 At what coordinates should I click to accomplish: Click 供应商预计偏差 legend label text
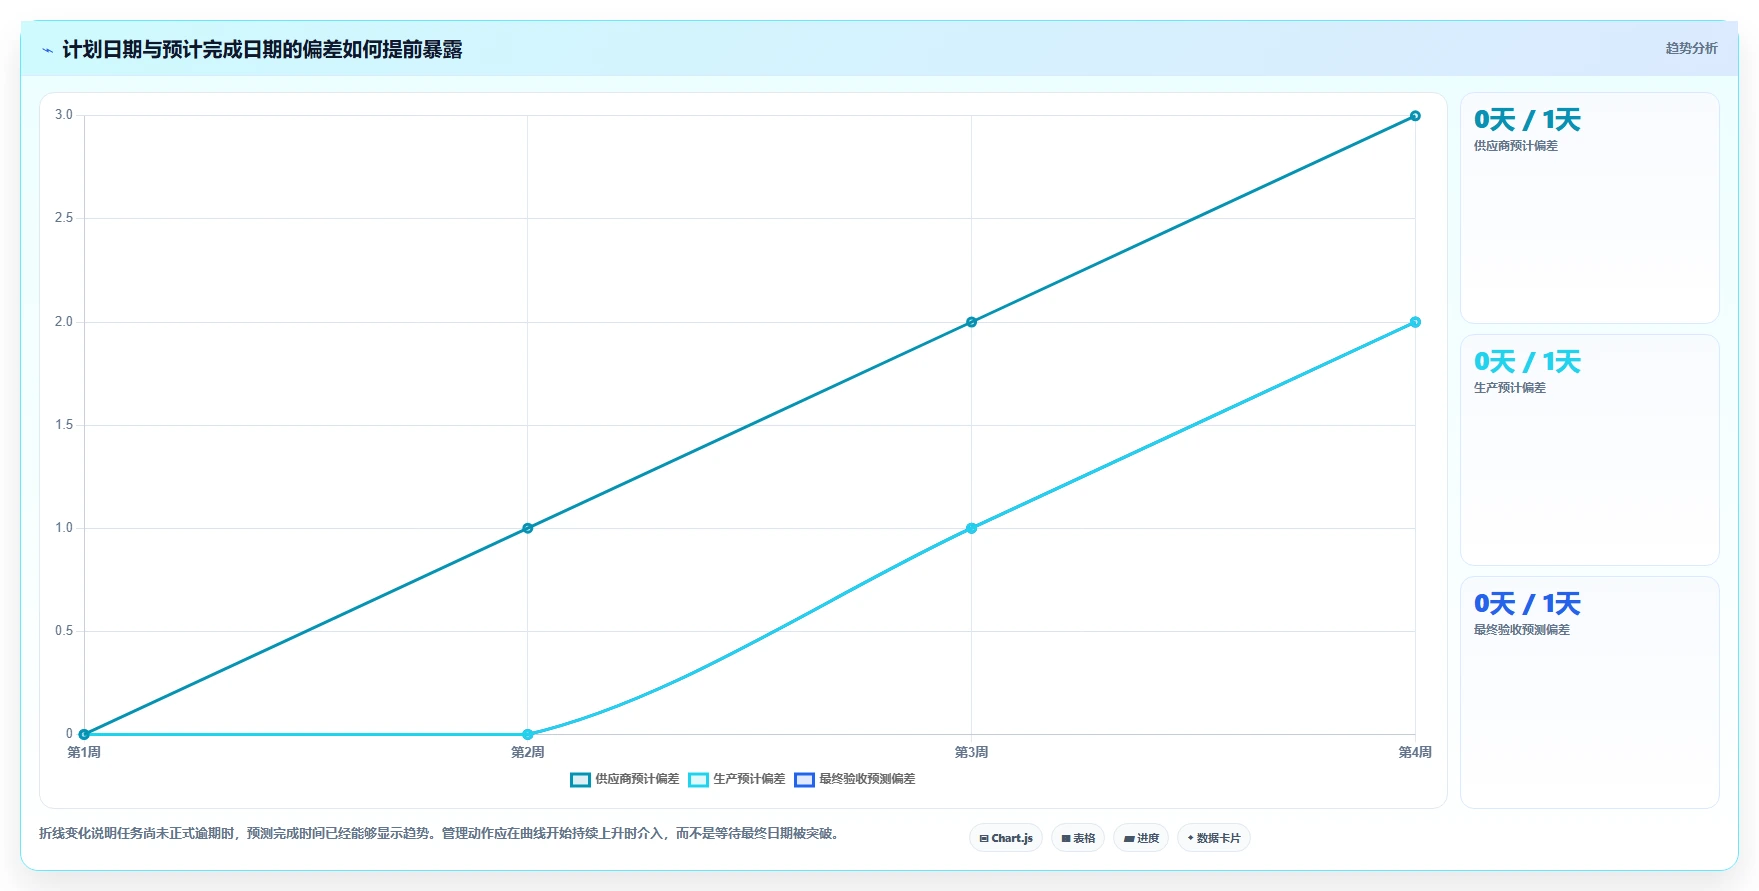637,779
